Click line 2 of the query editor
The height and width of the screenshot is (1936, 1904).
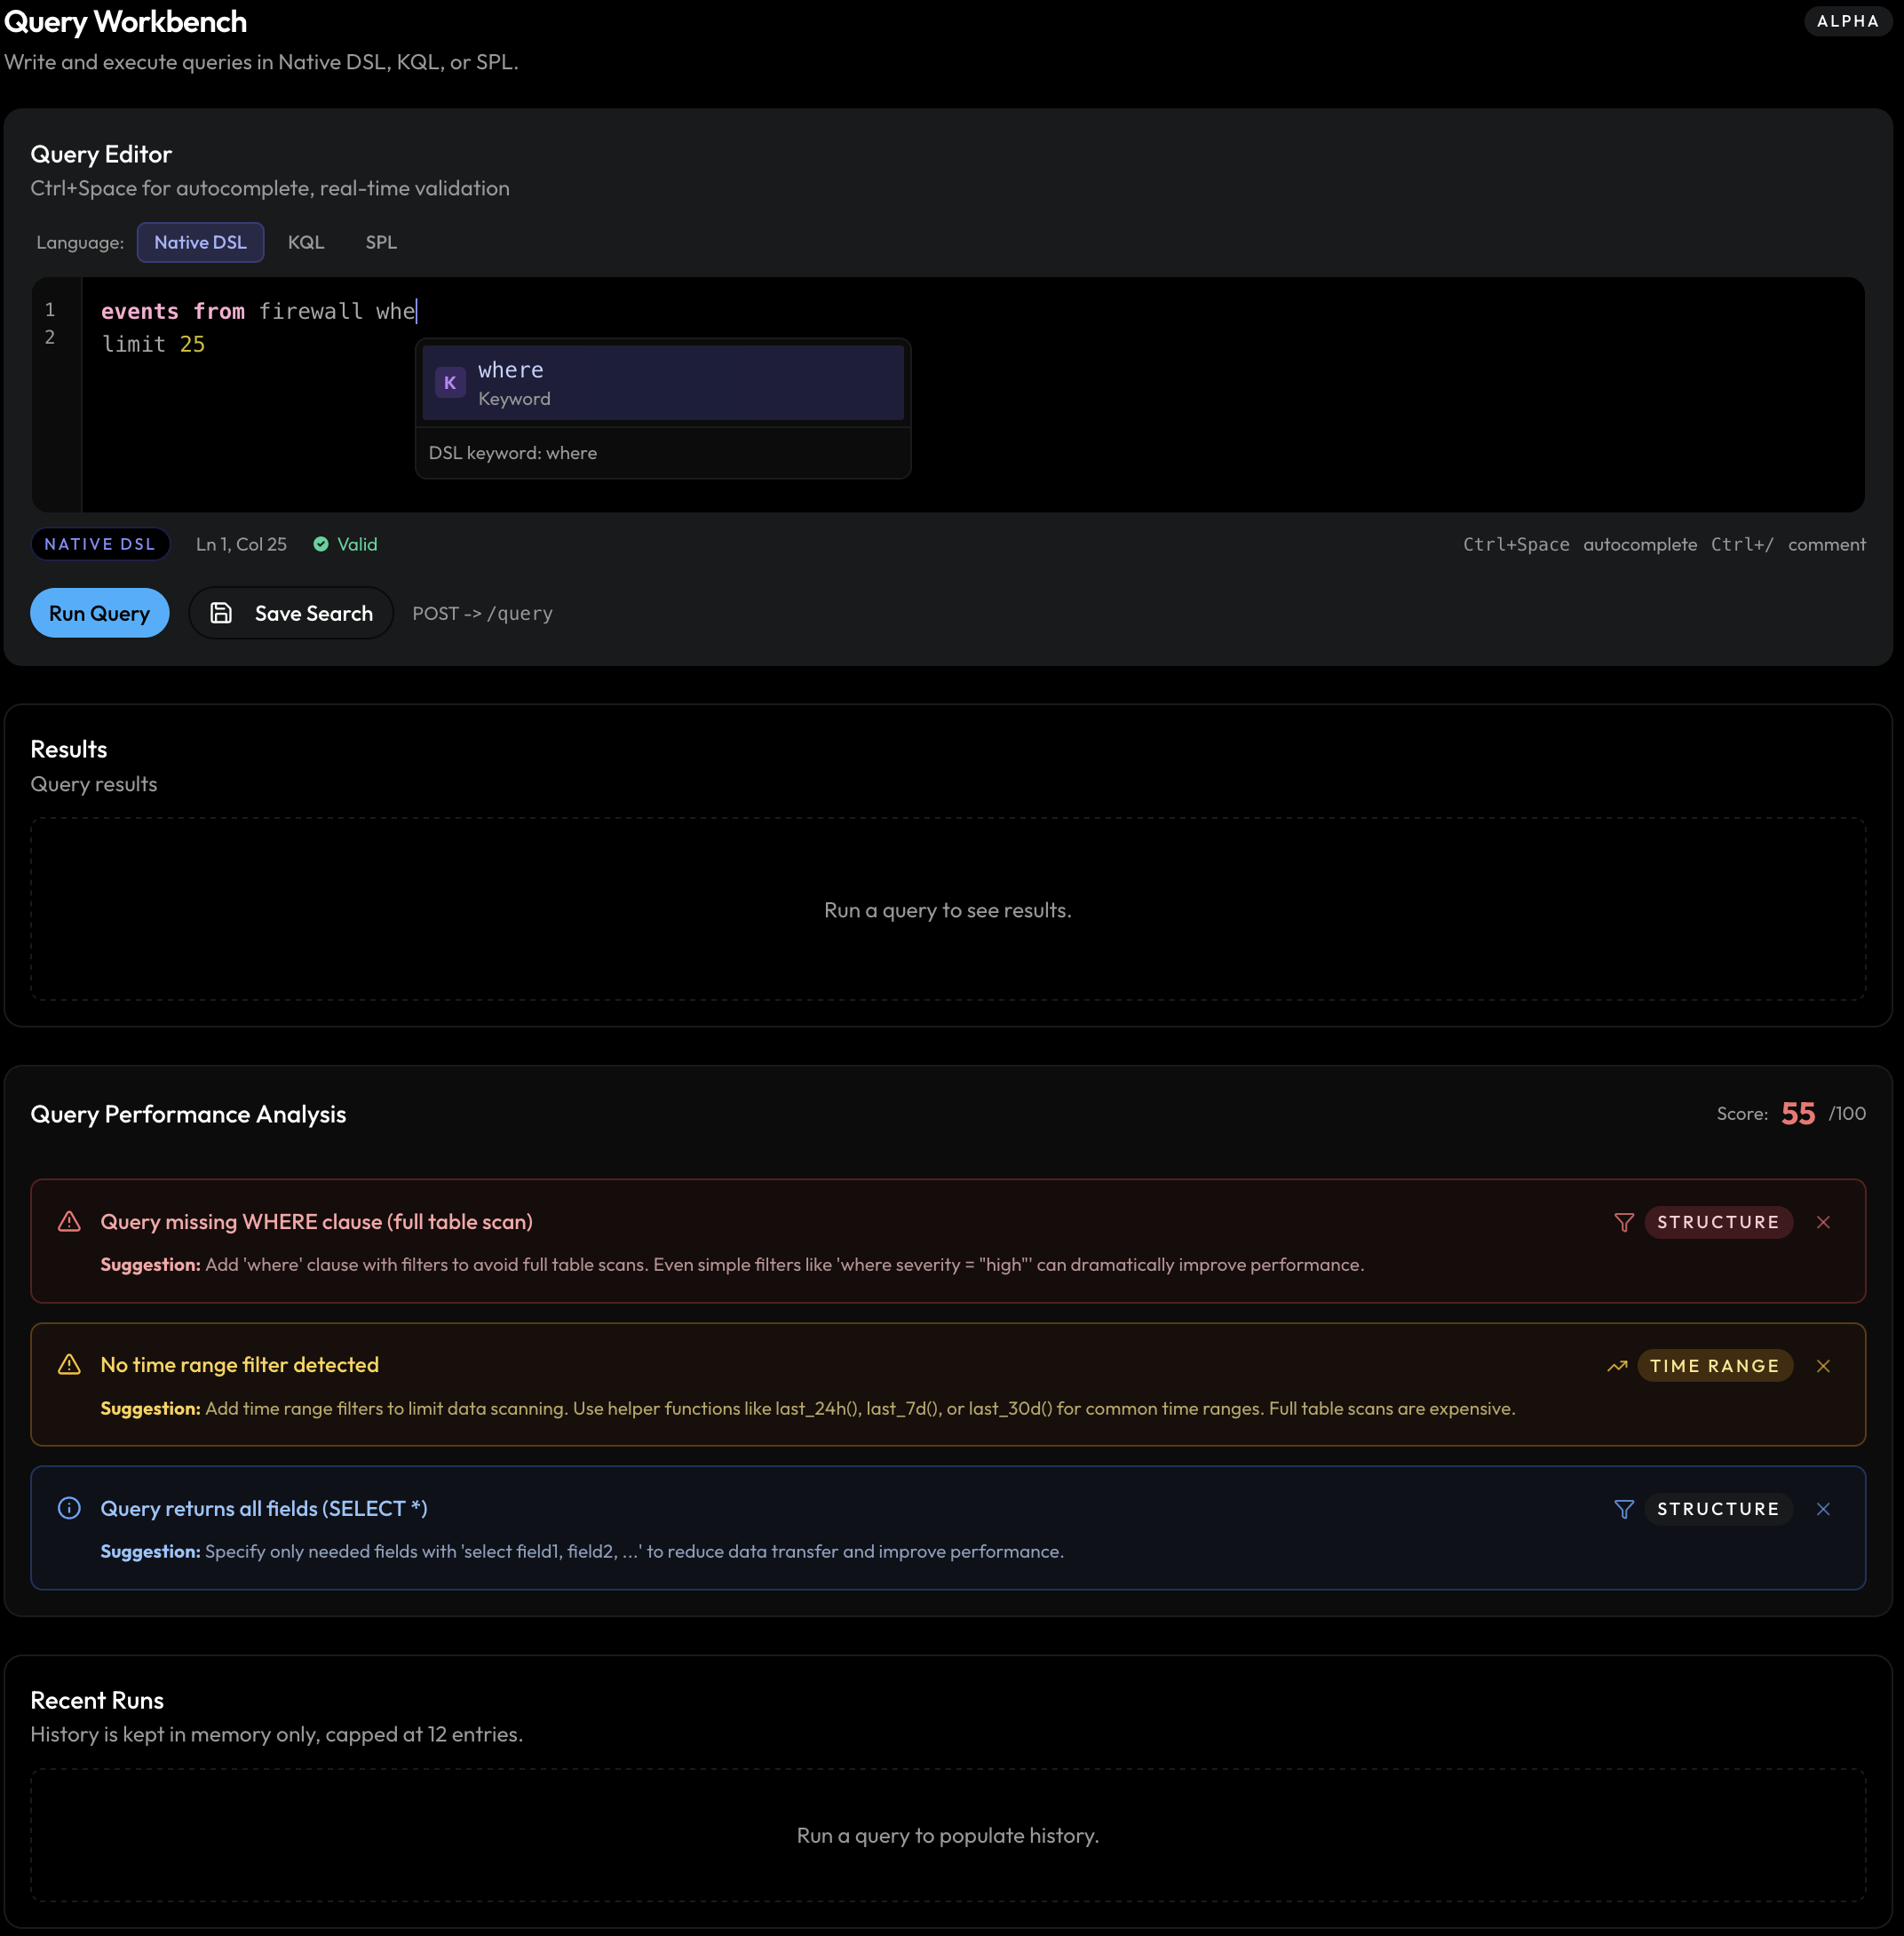pyautogui.click(x=155, y=344)
